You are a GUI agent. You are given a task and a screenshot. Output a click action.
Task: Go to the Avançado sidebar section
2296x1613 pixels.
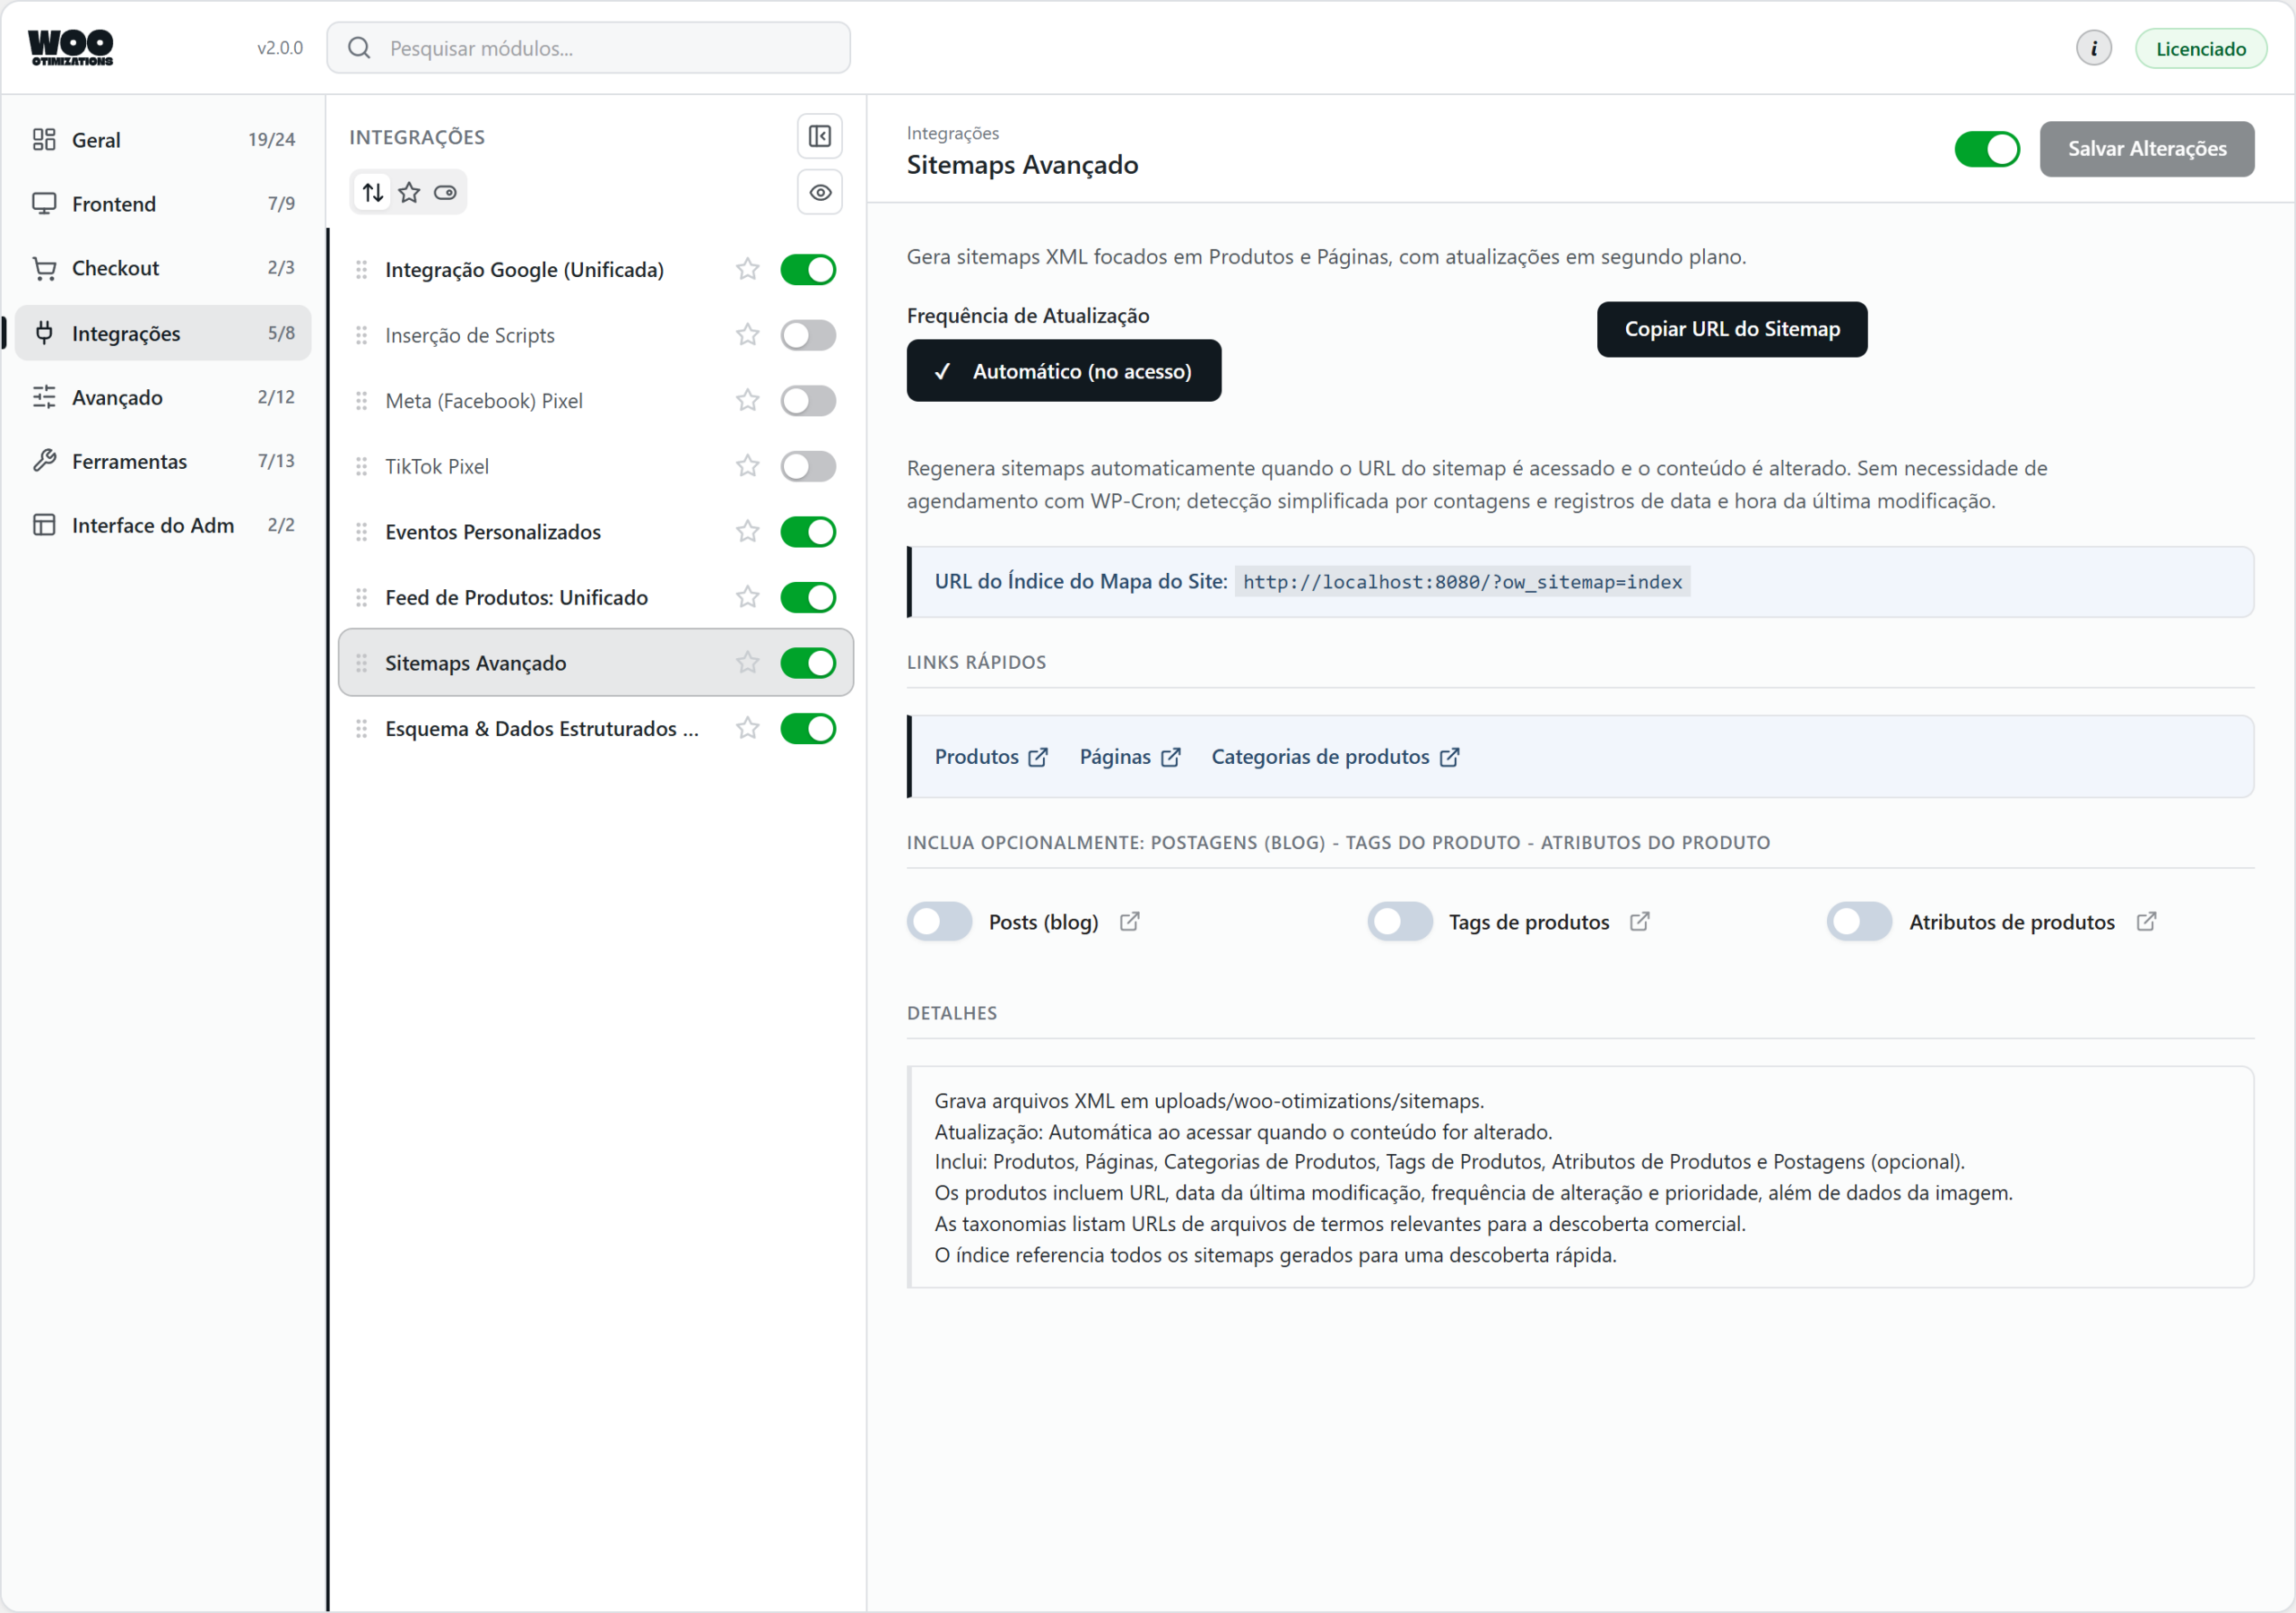coord(163,398)
